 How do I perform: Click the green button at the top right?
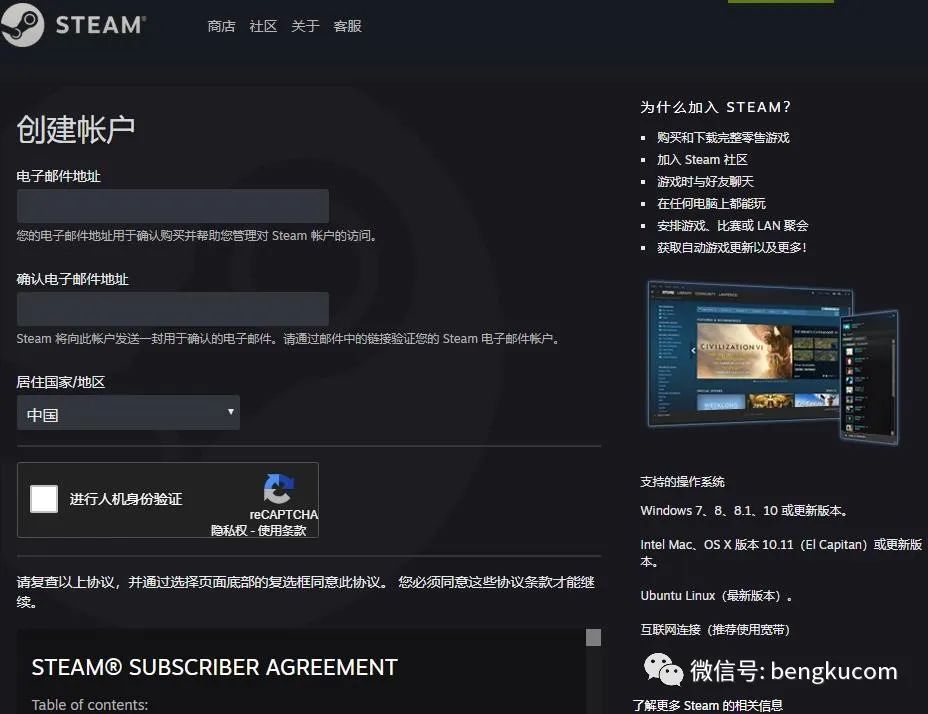tap(781, 1)
